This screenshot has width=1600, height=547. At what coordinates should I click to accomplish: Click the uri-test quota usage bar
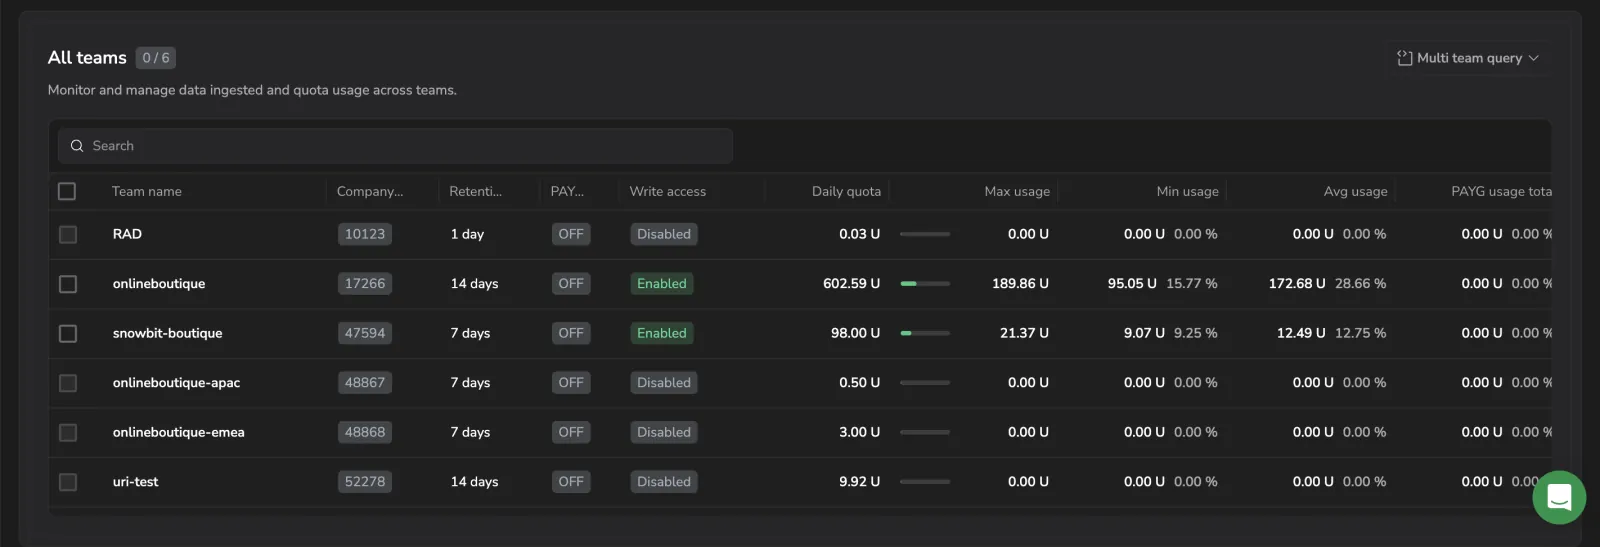click(x=925, y=482)
